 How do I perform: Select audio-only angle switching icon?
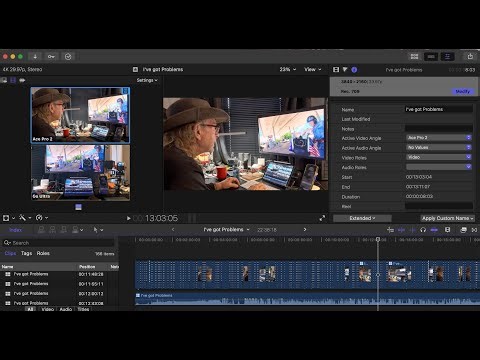click(22, 80)
